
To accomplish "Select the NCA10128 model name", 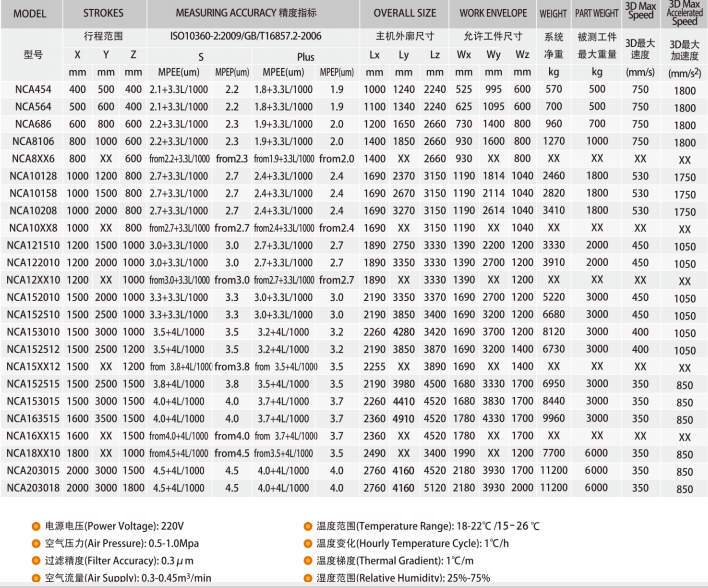I will [x=33, y=176].
